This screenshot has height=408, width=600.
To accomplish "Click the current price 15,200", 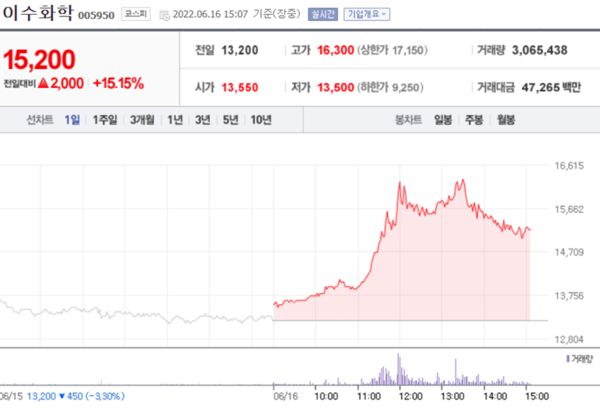I will pyautogui.click(x=39, y=60).
